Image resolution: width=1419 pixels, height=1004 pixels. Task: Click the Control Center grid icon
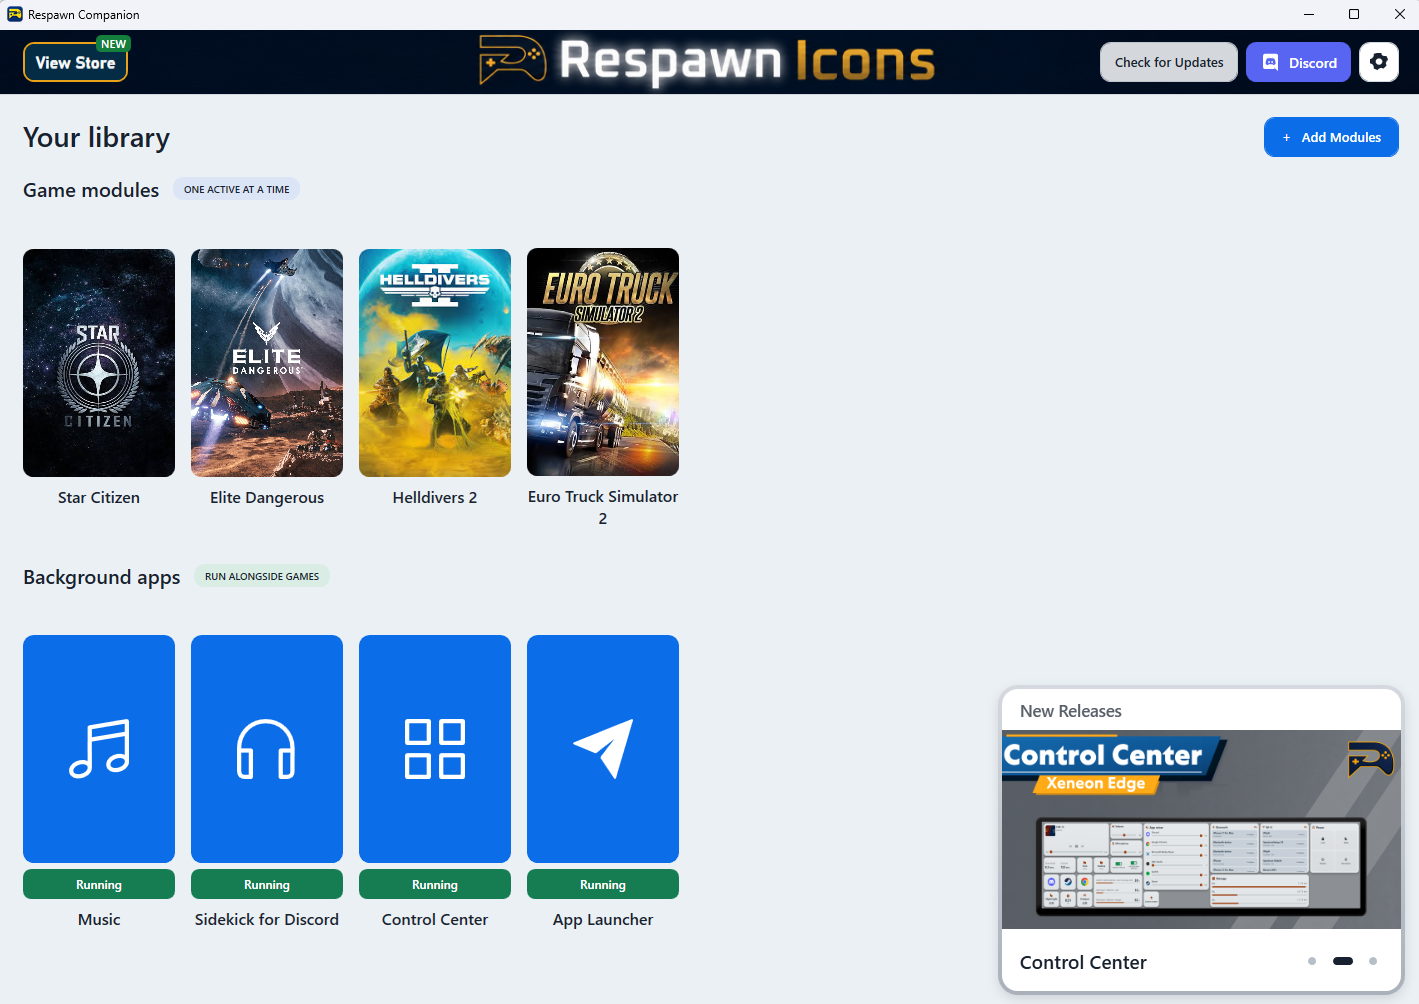[x=435, y=749]
